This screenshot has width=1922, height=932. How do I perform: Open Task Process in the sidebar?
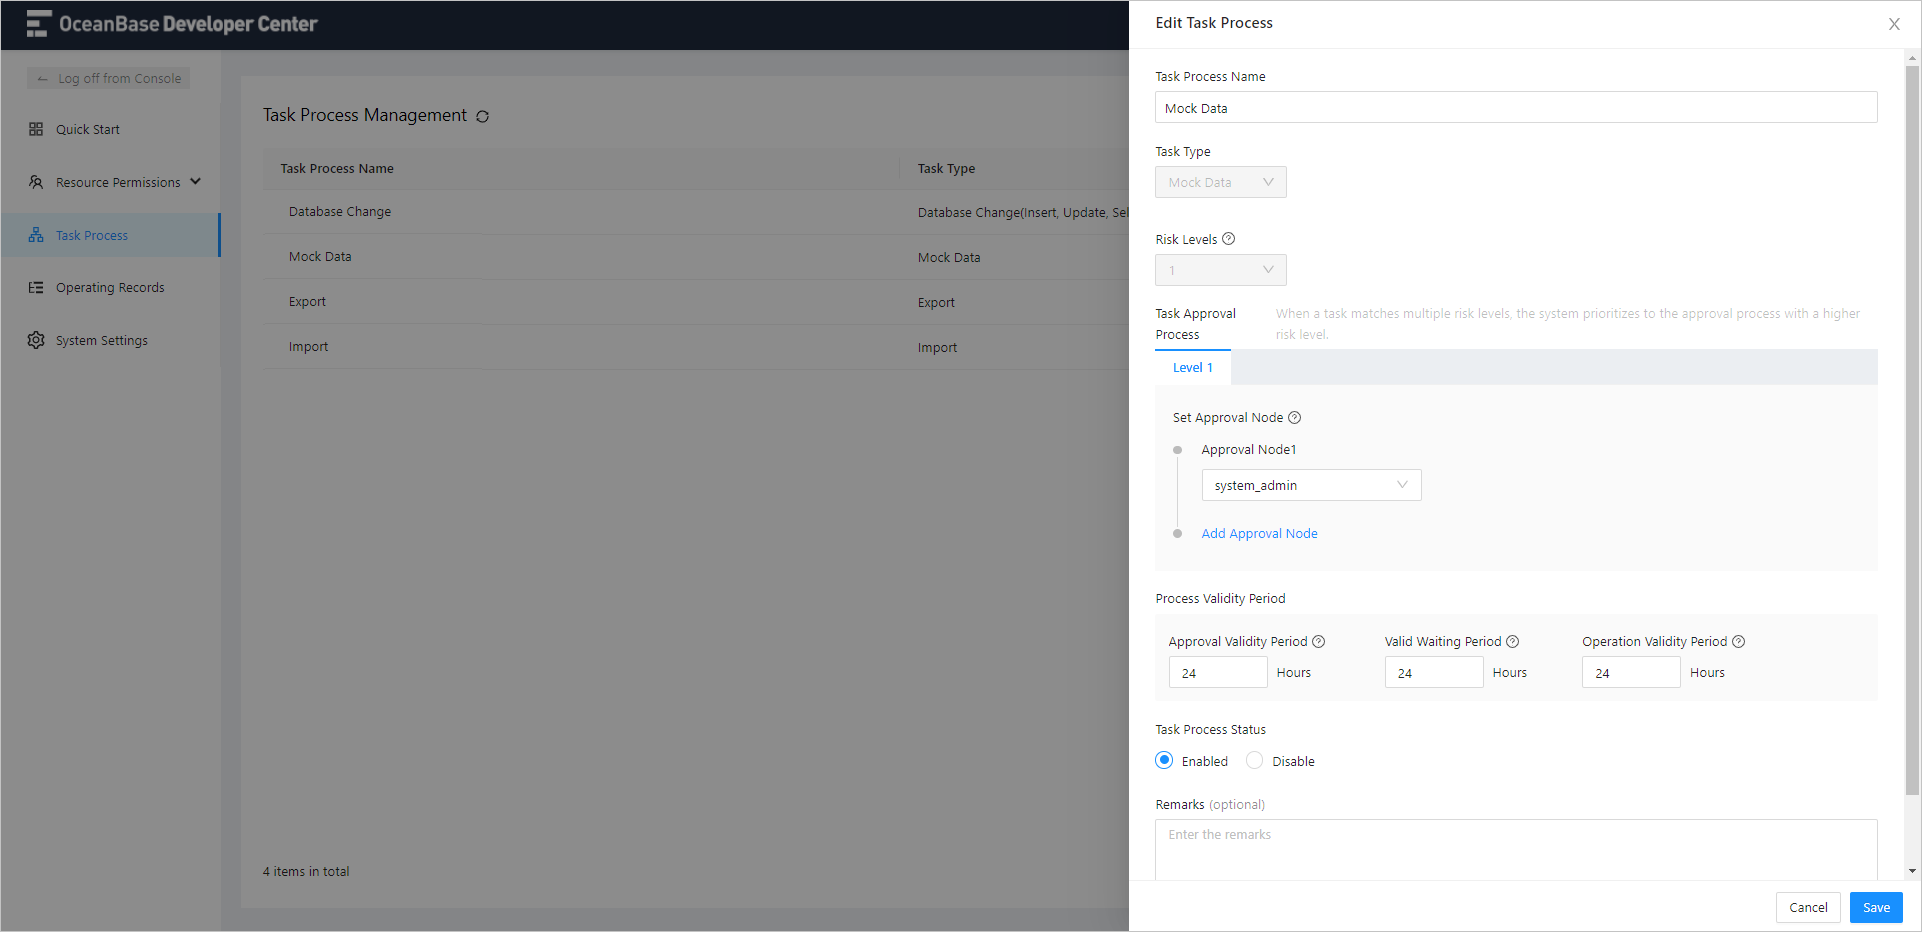110,235
